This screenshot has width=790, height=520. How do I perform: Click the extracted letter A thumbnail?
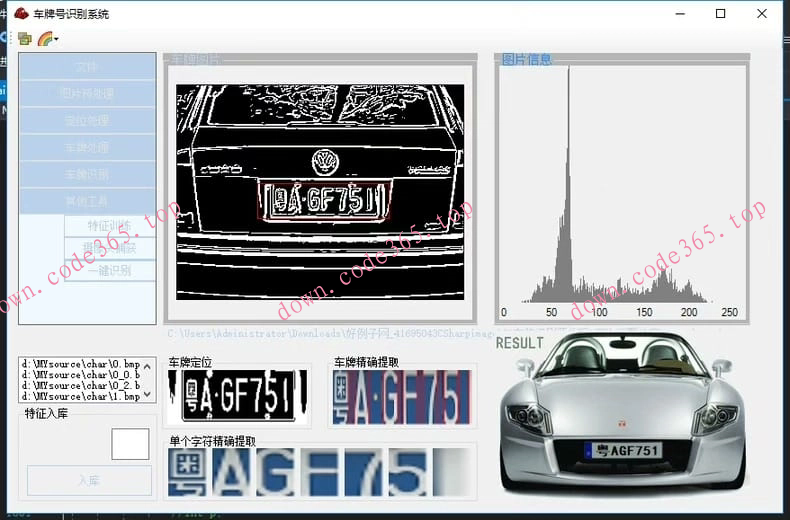(231, 473)
